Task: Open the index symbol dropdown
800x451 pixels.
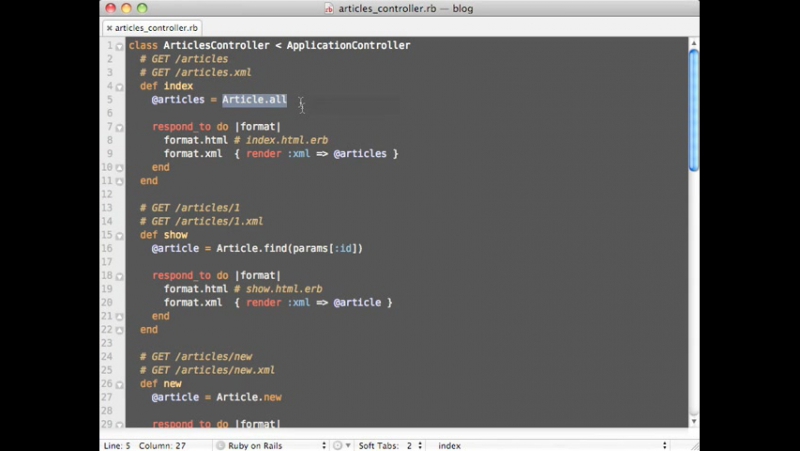Action: click(x=552, y=445)
